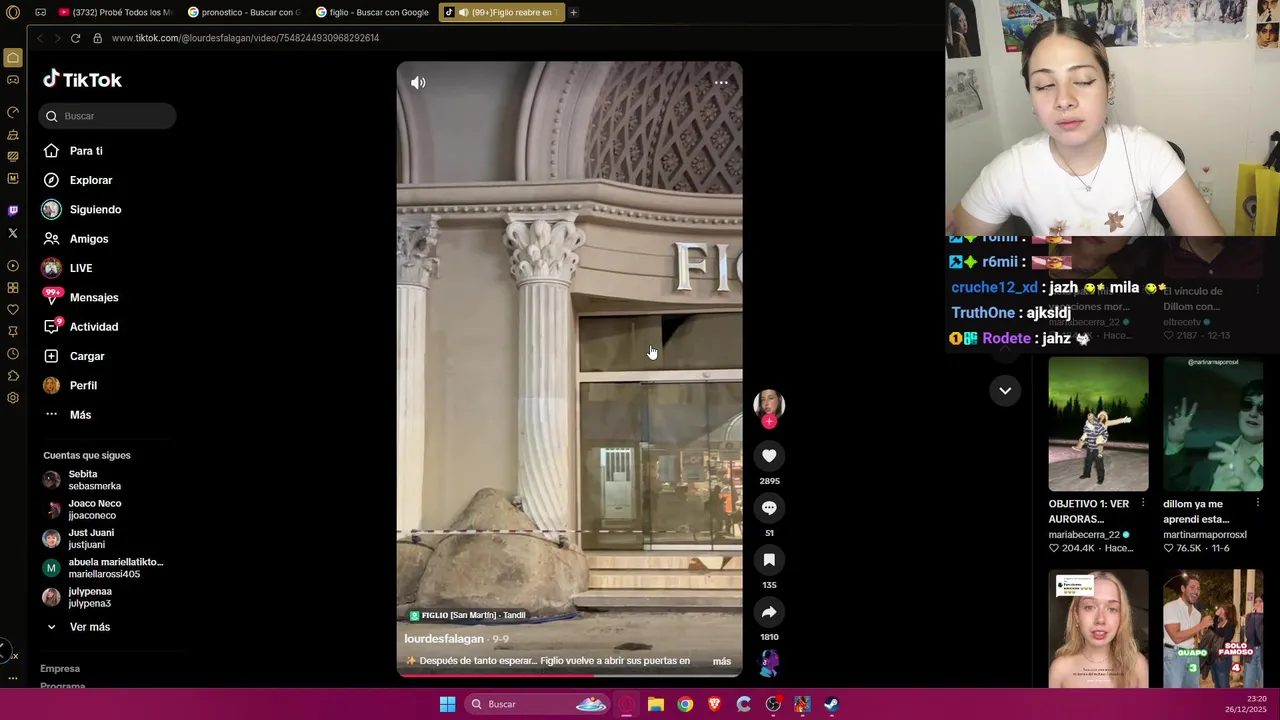Image resolution: width=1280 pixels, height=720 pixels.
Task: Open lourdesfalagan username on video overlay
Action: [444, 639]
